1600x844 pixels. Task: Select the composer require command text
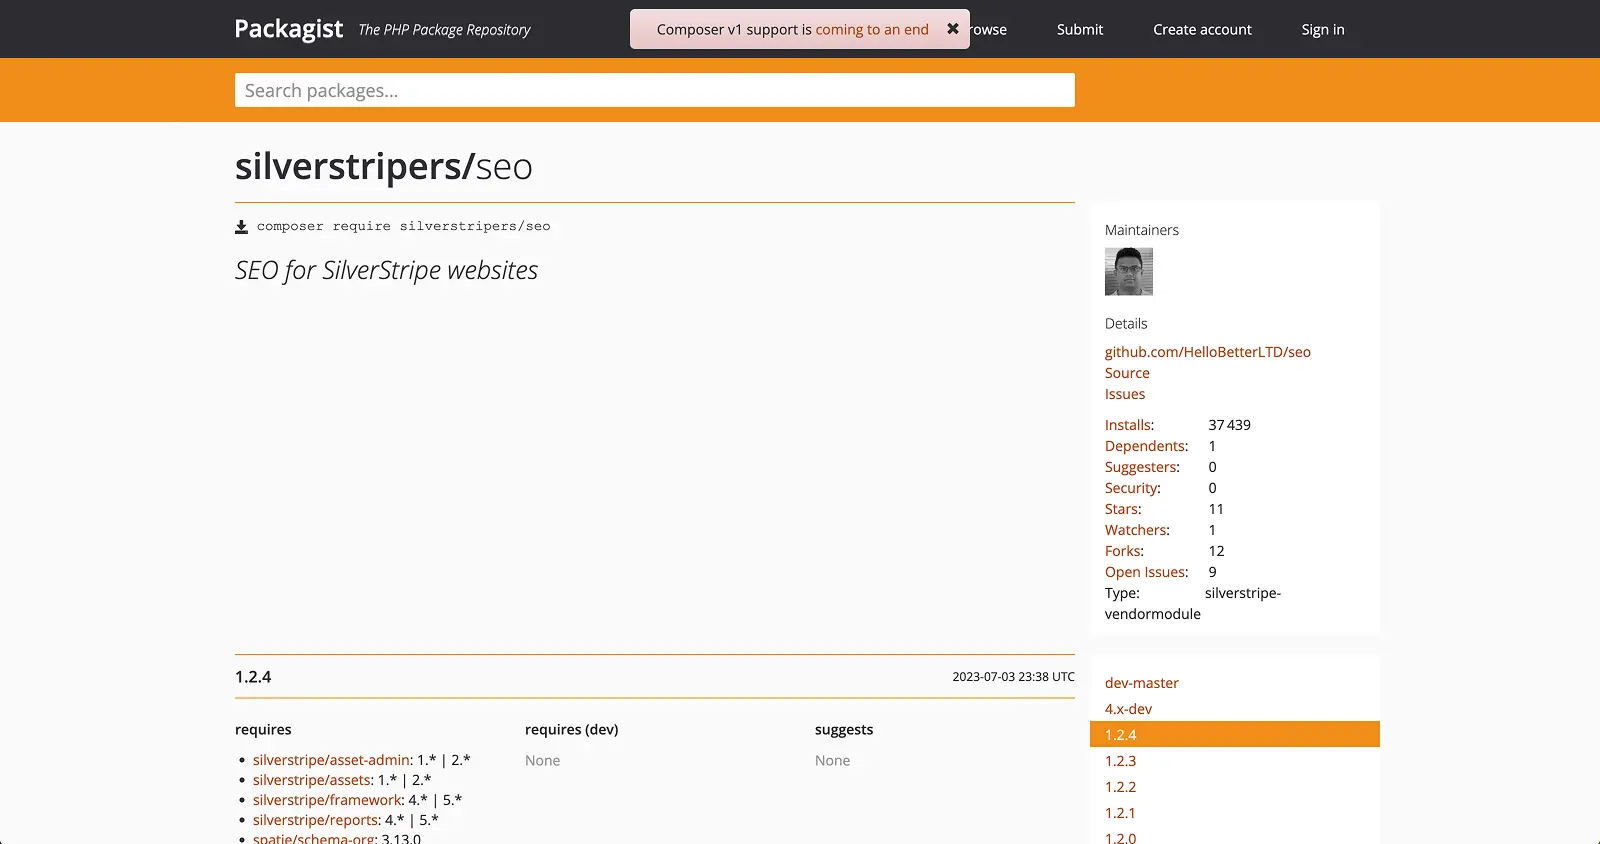tap(403, 226)
